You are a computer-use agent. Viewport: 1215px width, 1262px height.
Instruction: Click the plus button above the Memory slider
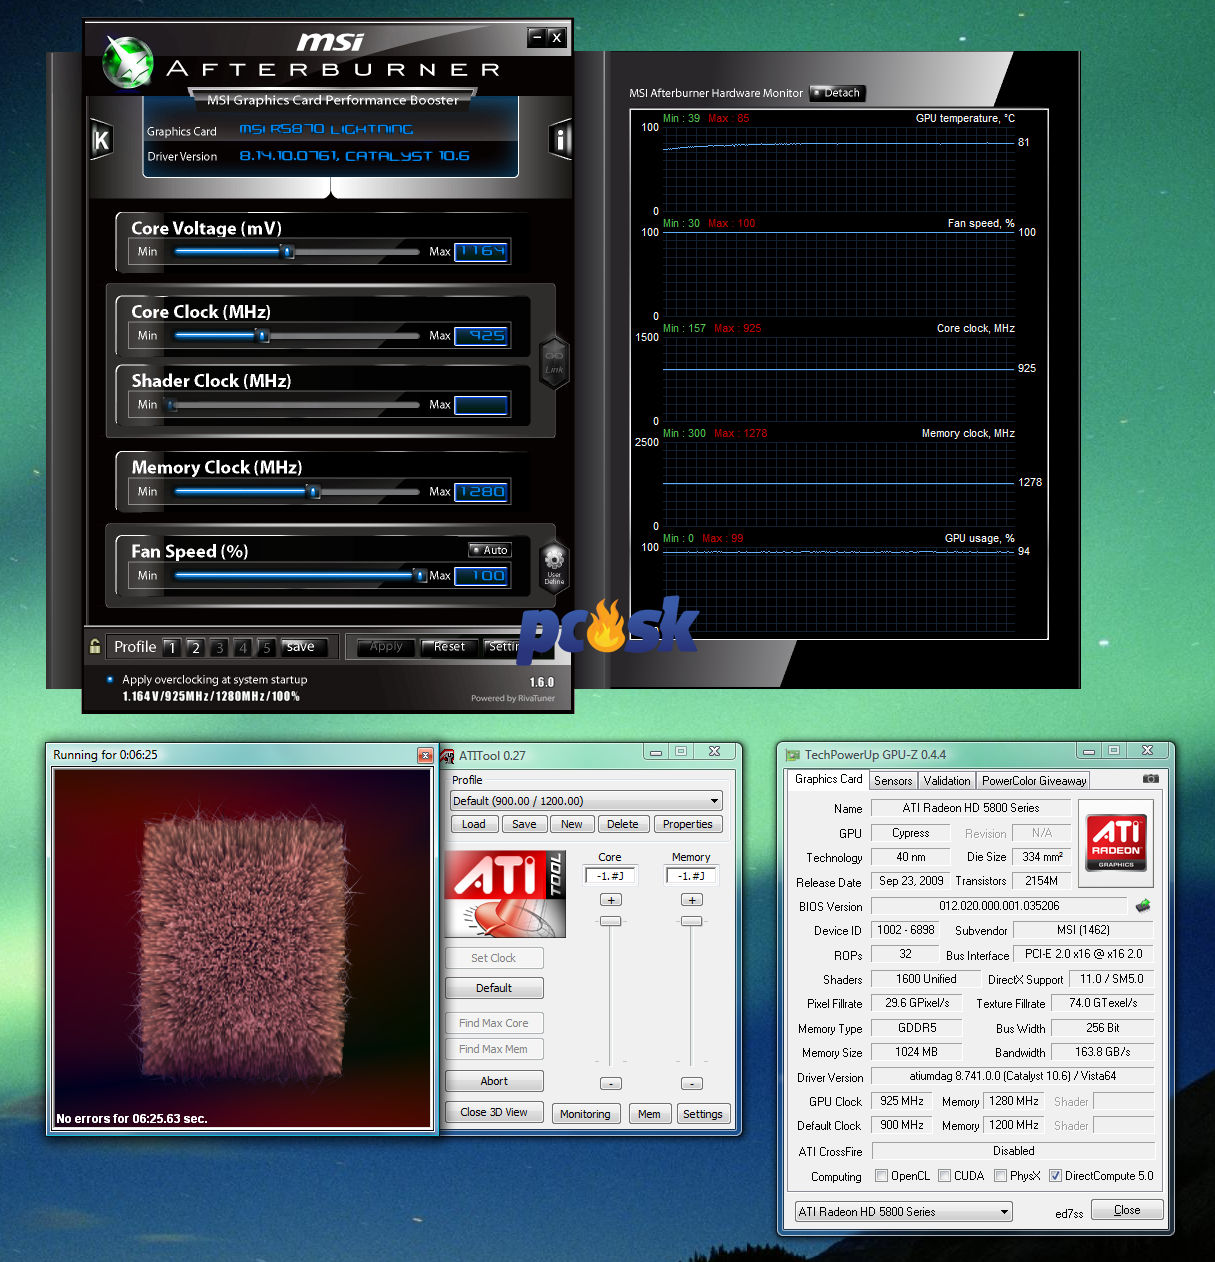691,900
